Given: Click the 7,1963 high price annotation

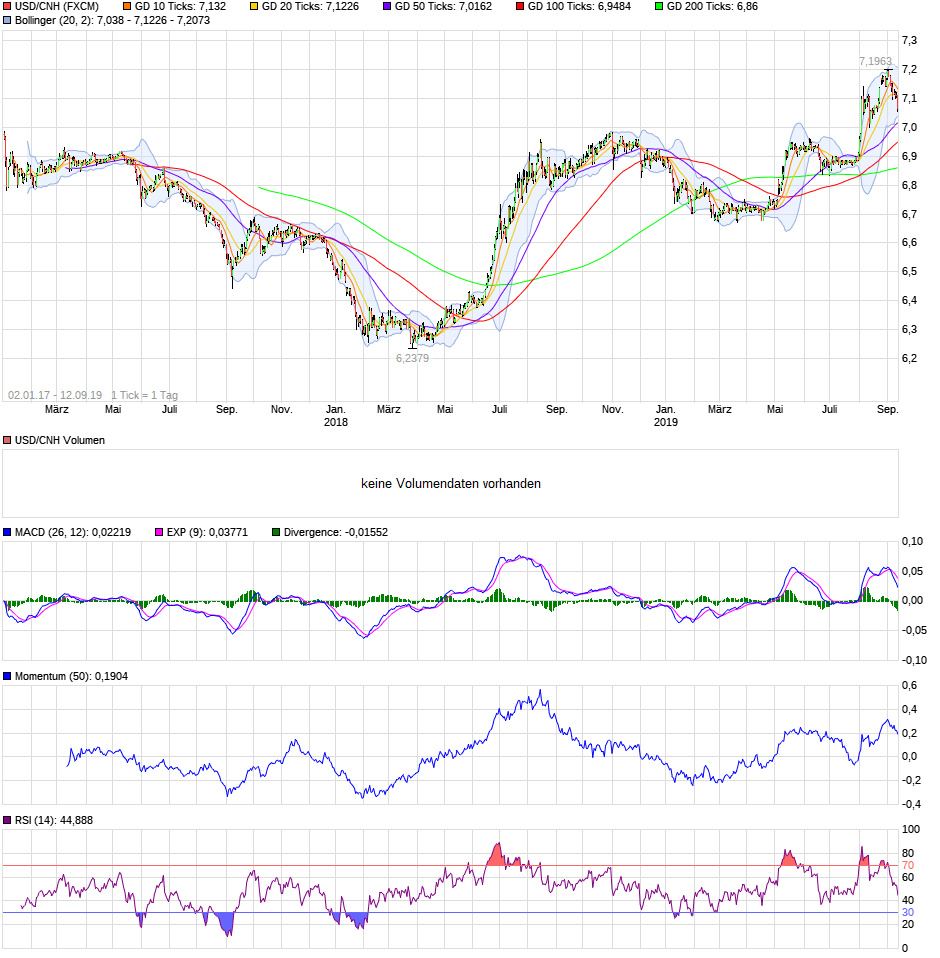Looking at the screenshot, I should 875,61.
